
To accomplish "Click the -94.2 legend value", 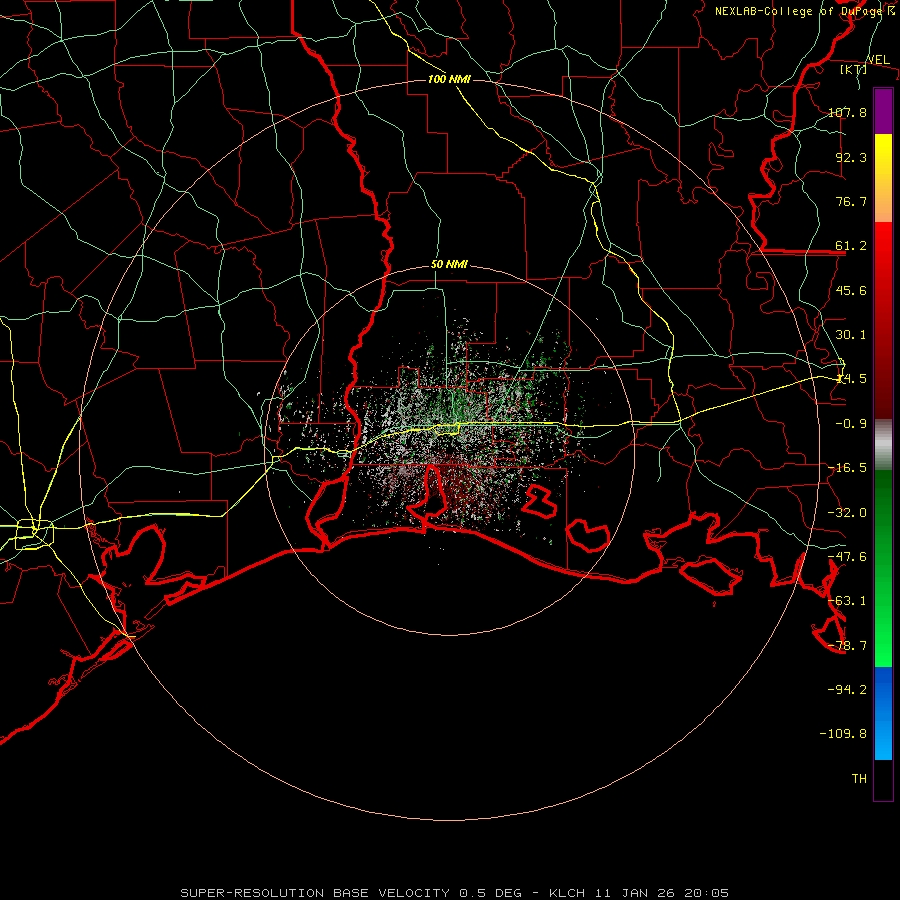I will pyautogui.click(x=847, y=689).
